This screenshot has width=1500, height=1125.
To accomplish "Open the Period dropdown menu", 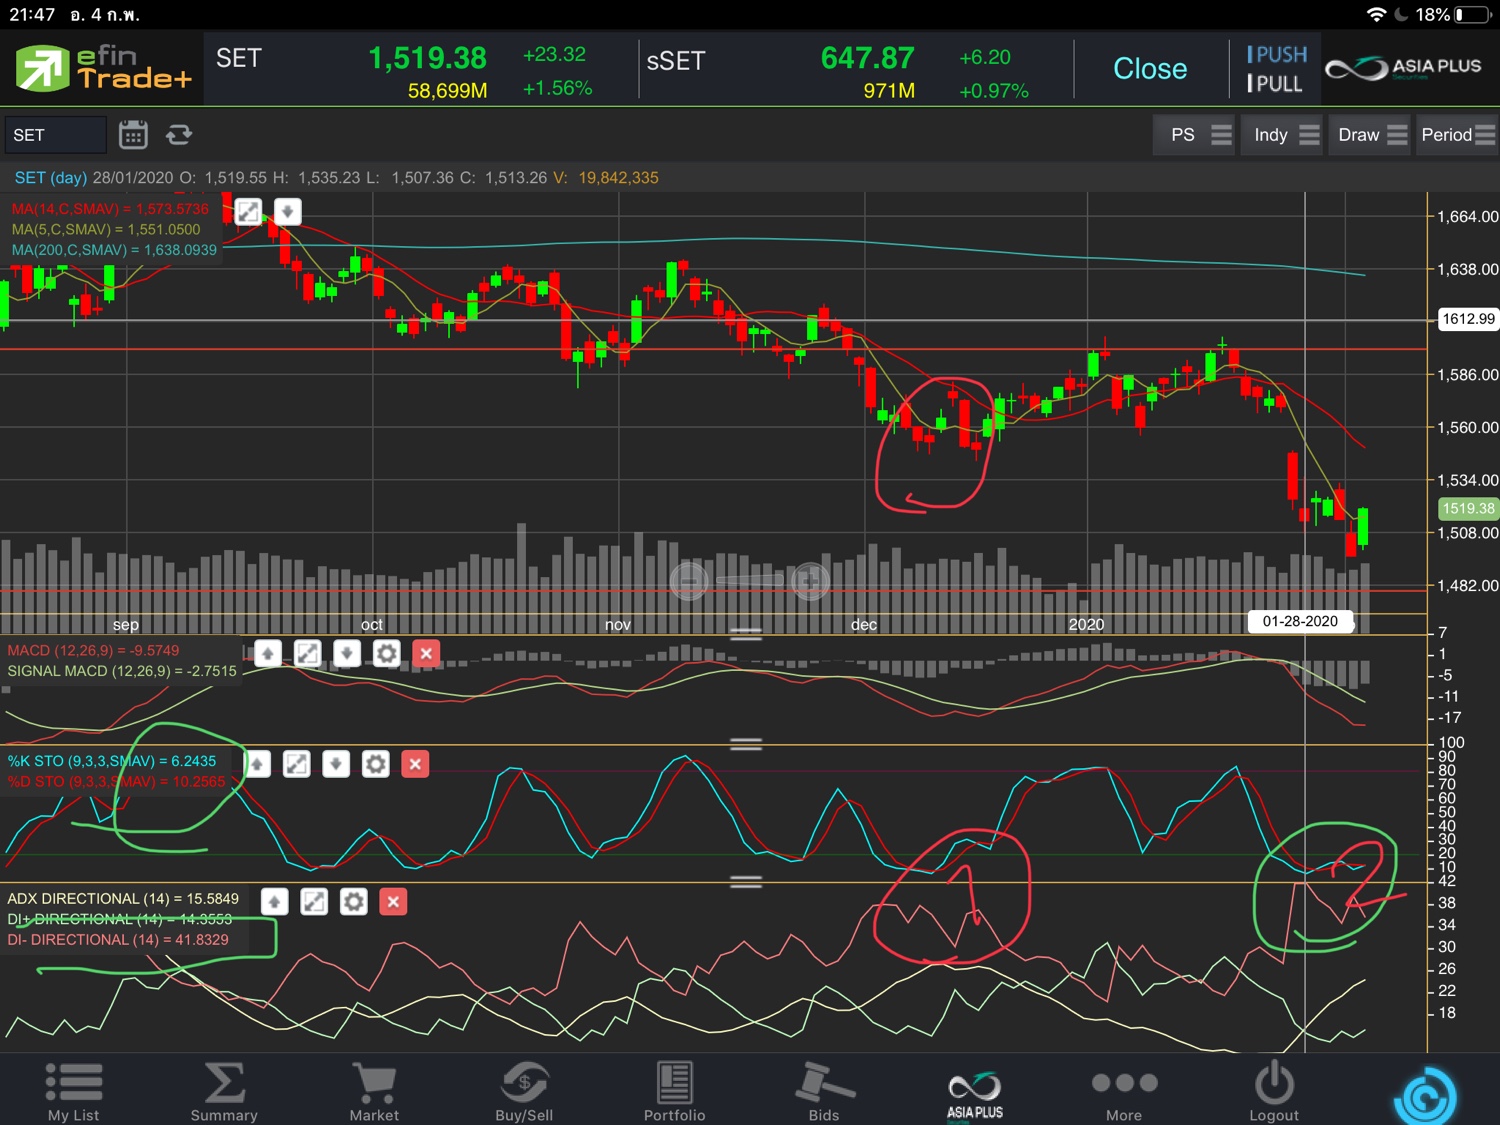I will pos(1457,135).
